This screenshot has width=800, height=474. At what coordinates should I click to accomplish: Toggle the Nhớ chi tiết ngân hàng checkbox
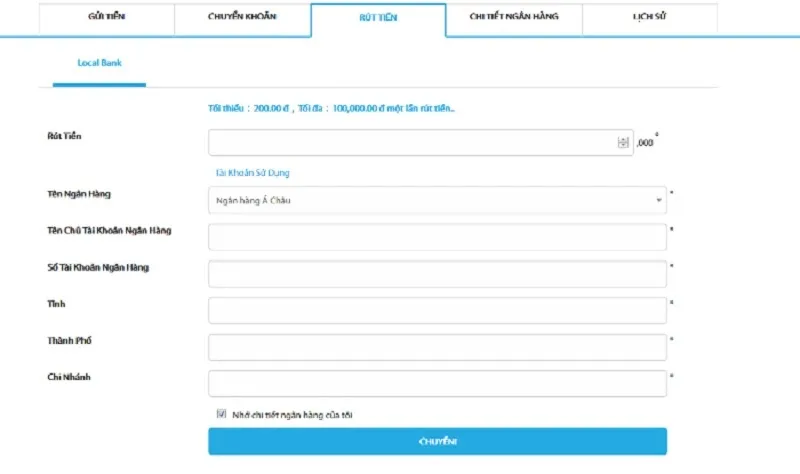coord(221,414)
